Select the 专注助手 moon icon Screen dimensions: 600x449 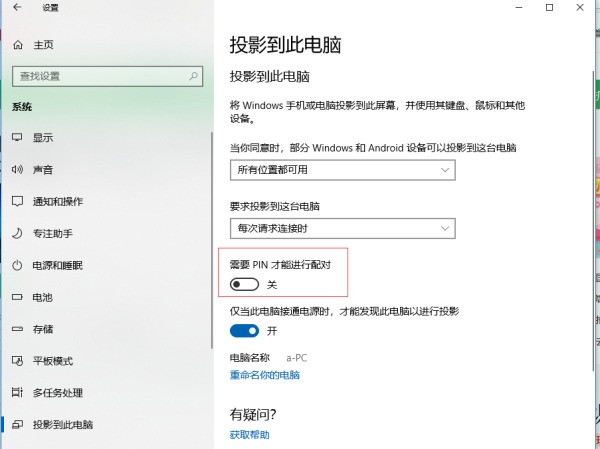17,233
